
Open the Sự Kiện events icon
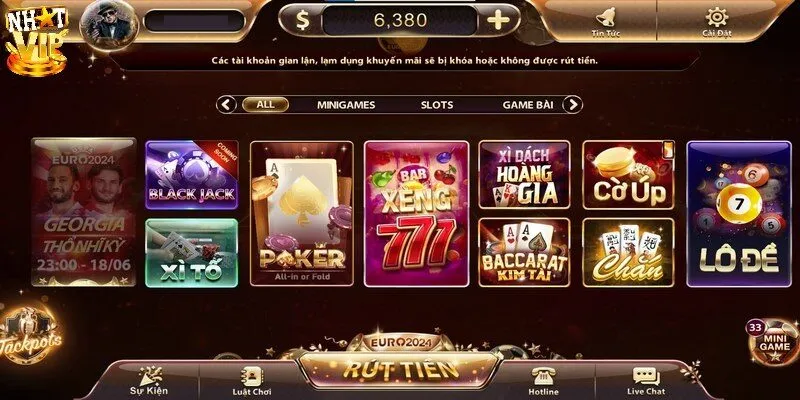tap(149, 381)
